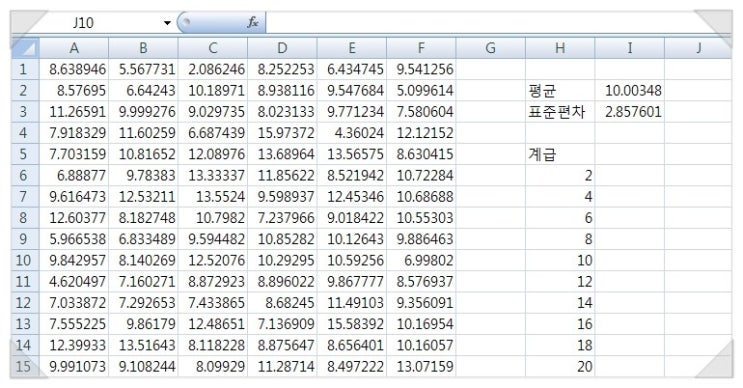Click cell containing 9.771234

(x=352, y=112)
